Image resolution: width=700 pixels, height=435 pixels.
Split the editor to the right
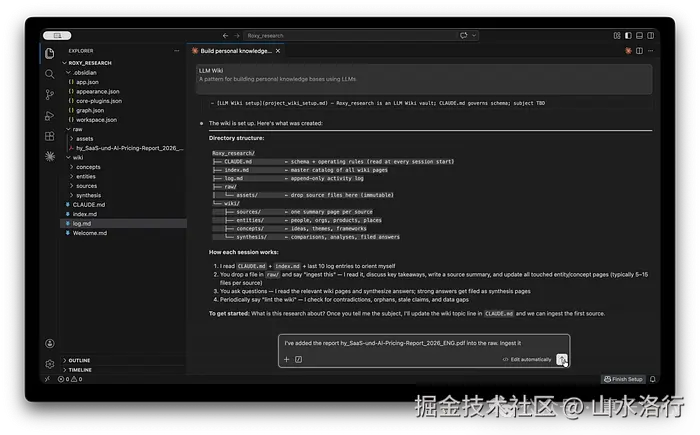point(639,51)
